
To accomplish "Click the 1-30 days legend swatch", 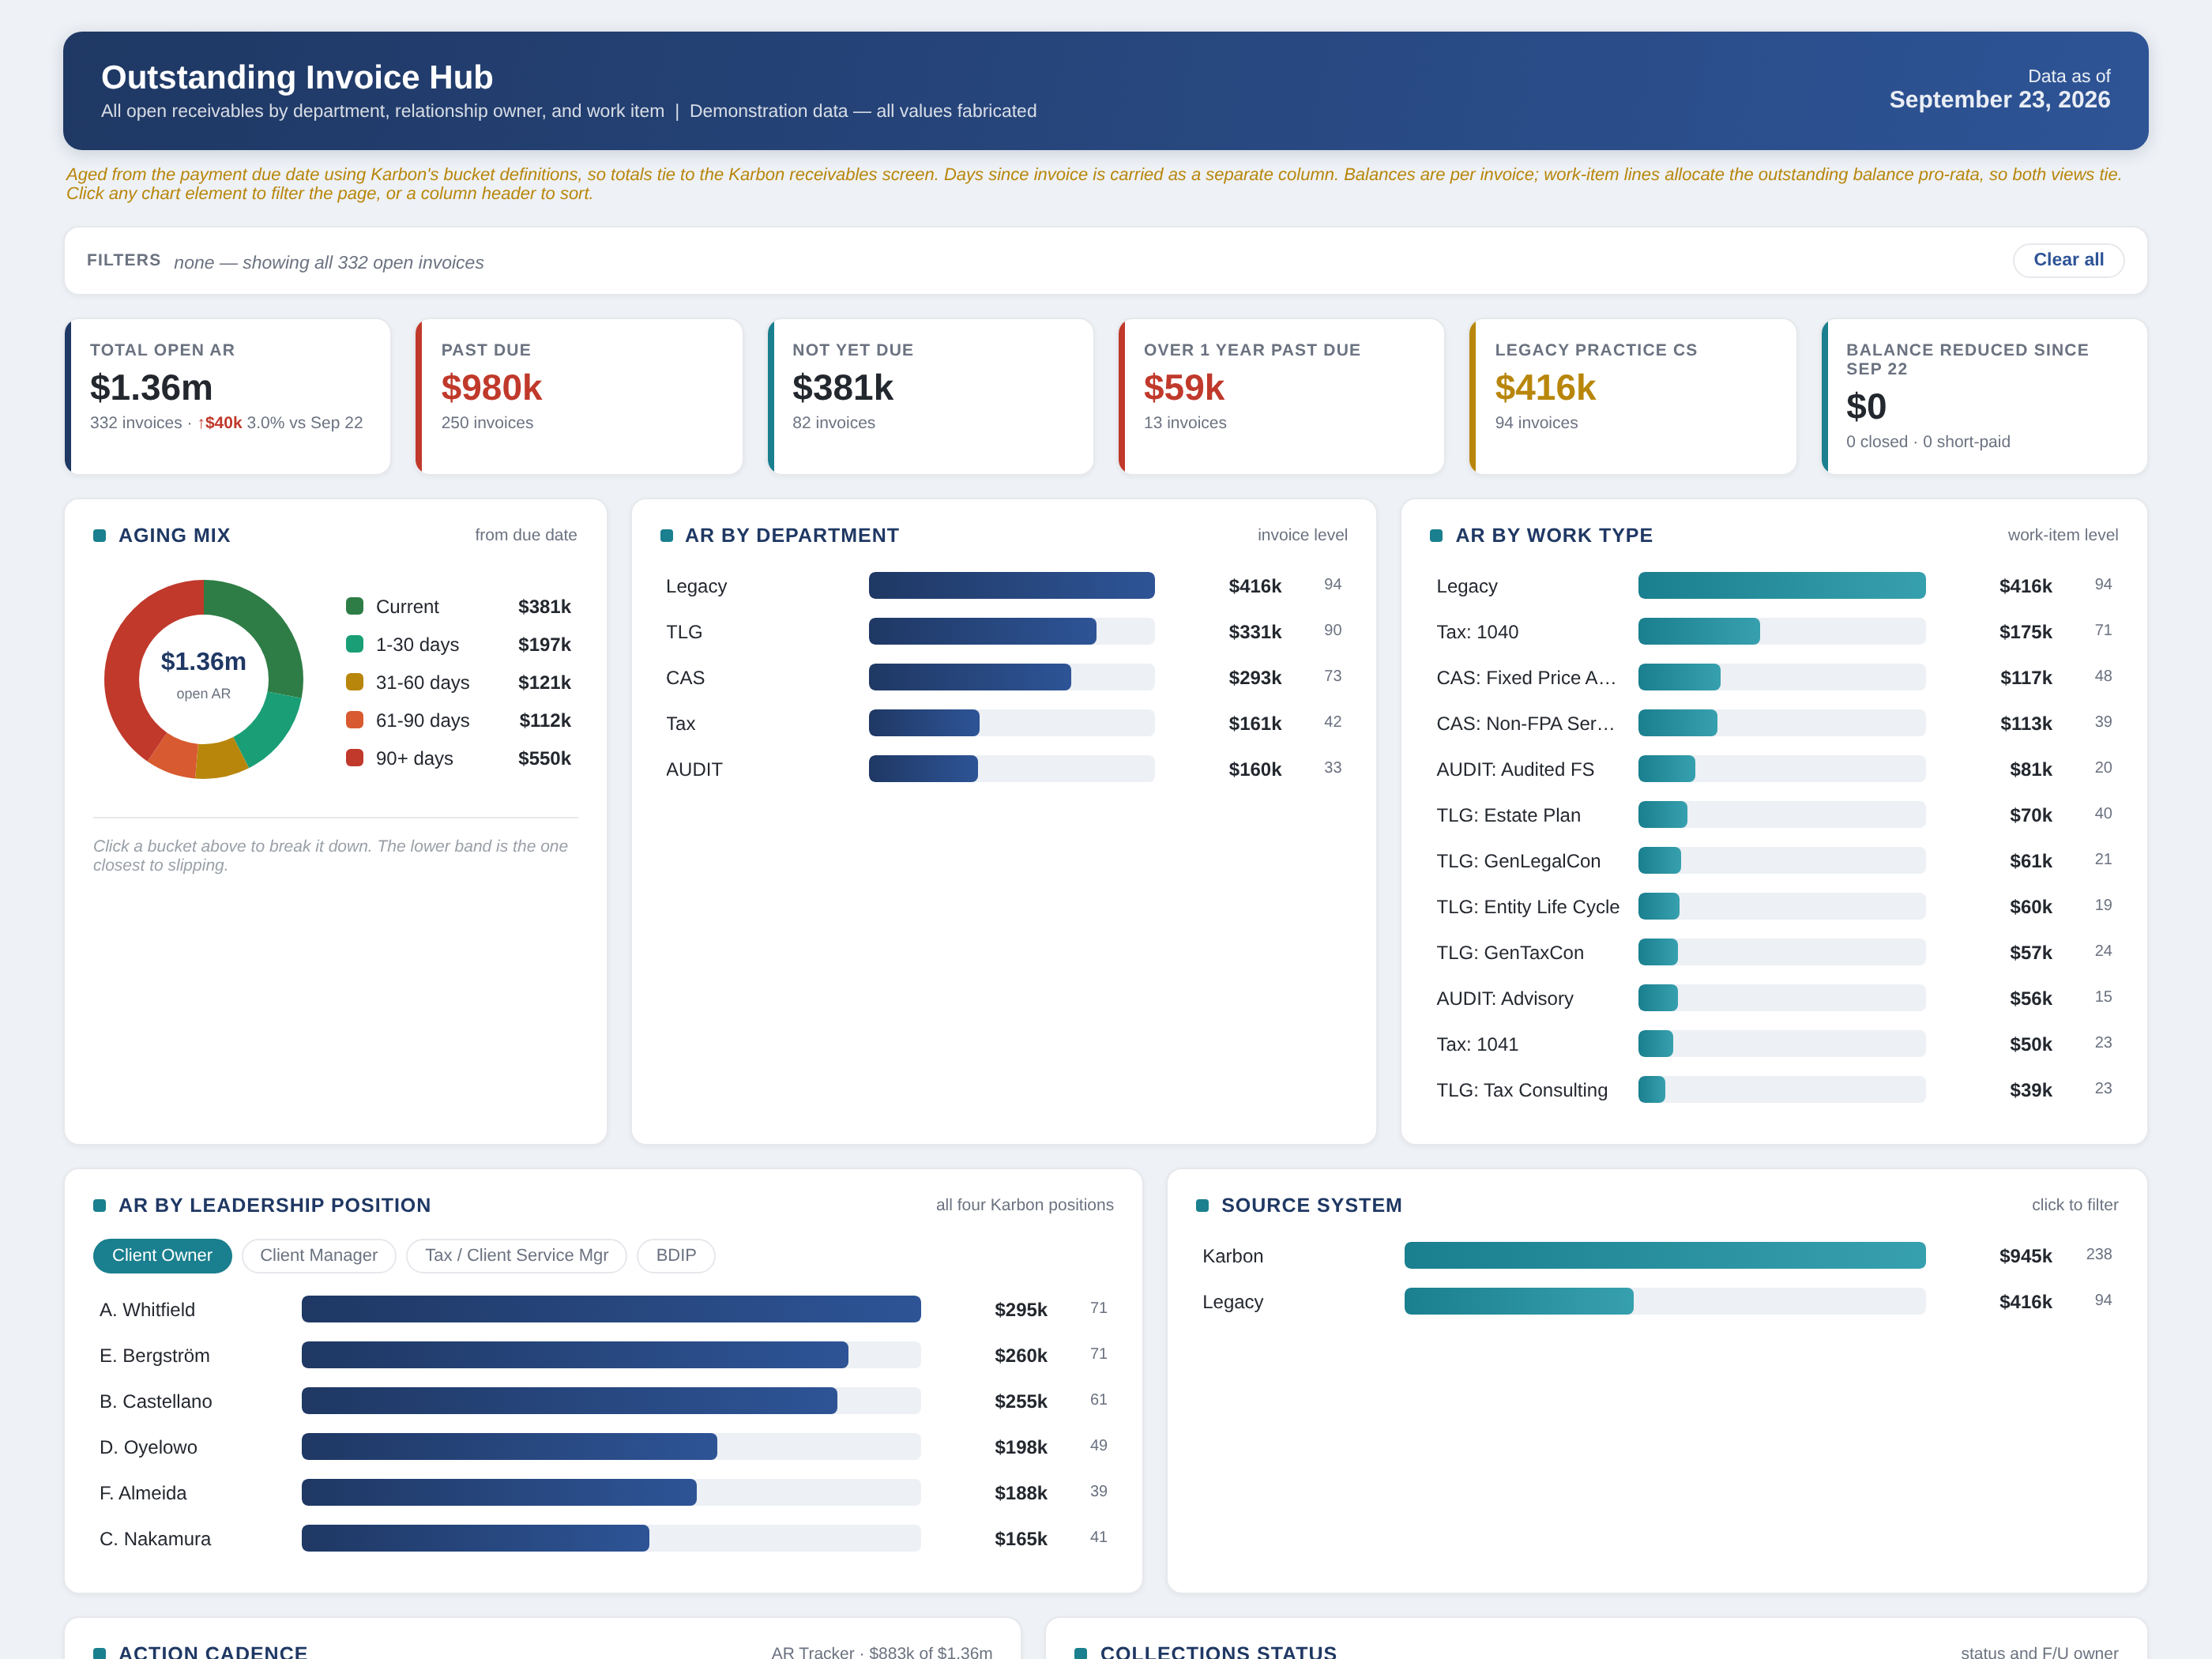I will (x=354, y=644).
